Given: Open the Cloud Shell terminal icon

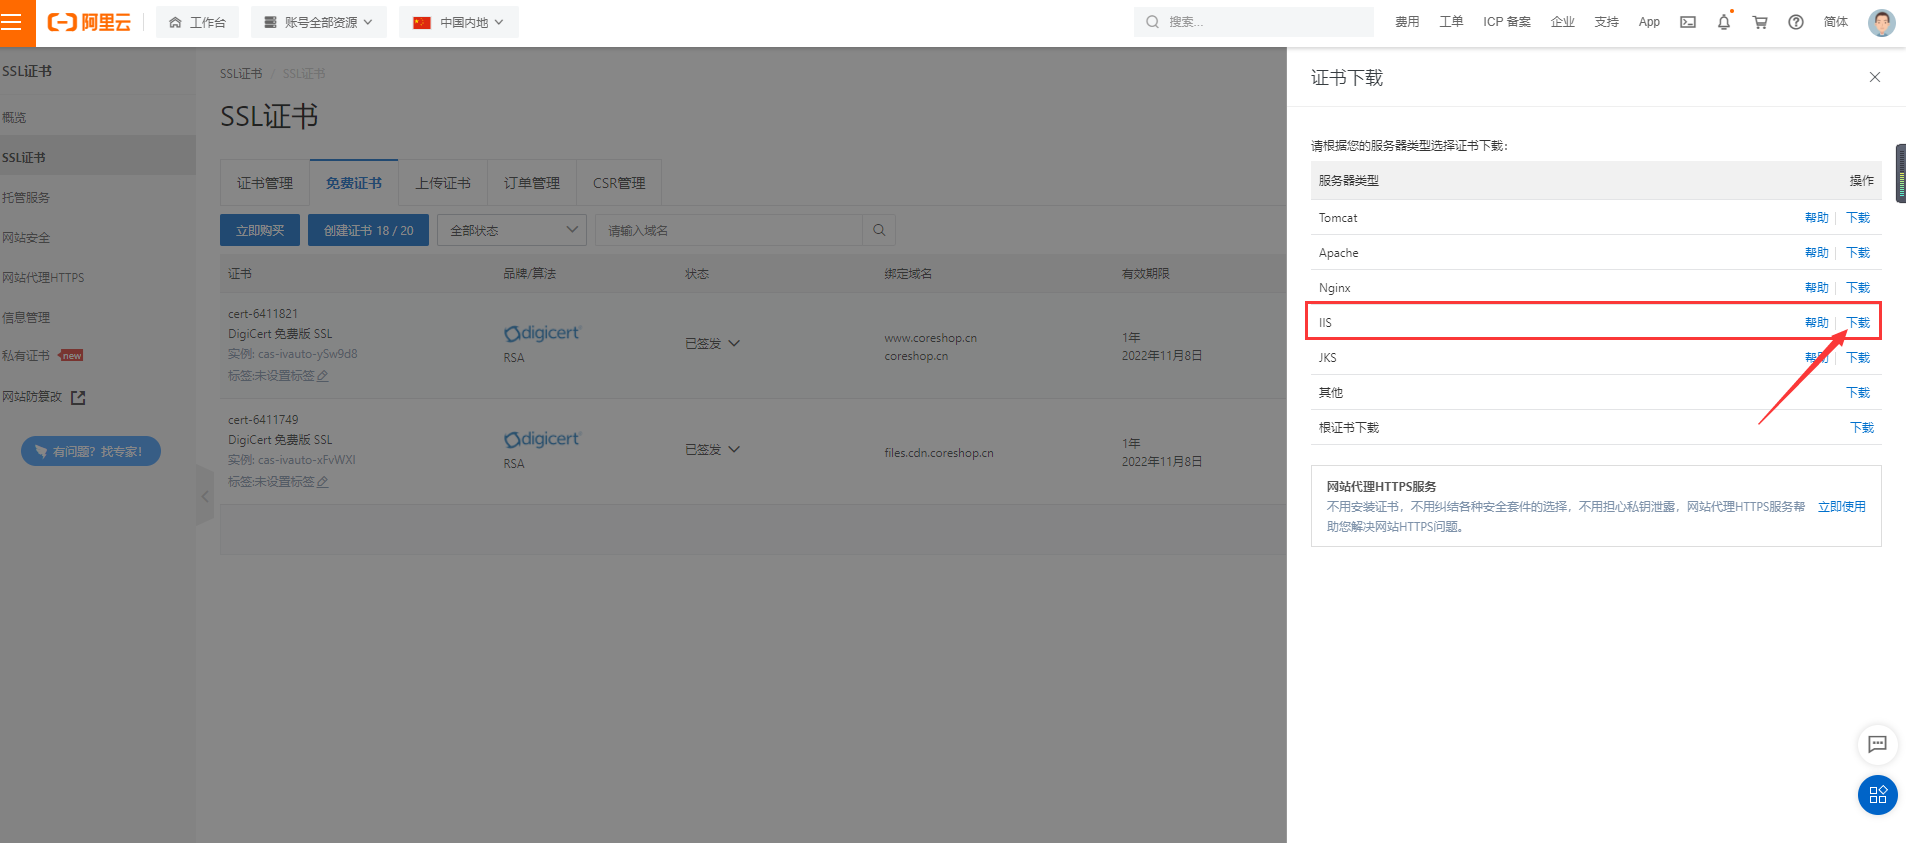Looking at the screenshot, I should (1688, 22).
